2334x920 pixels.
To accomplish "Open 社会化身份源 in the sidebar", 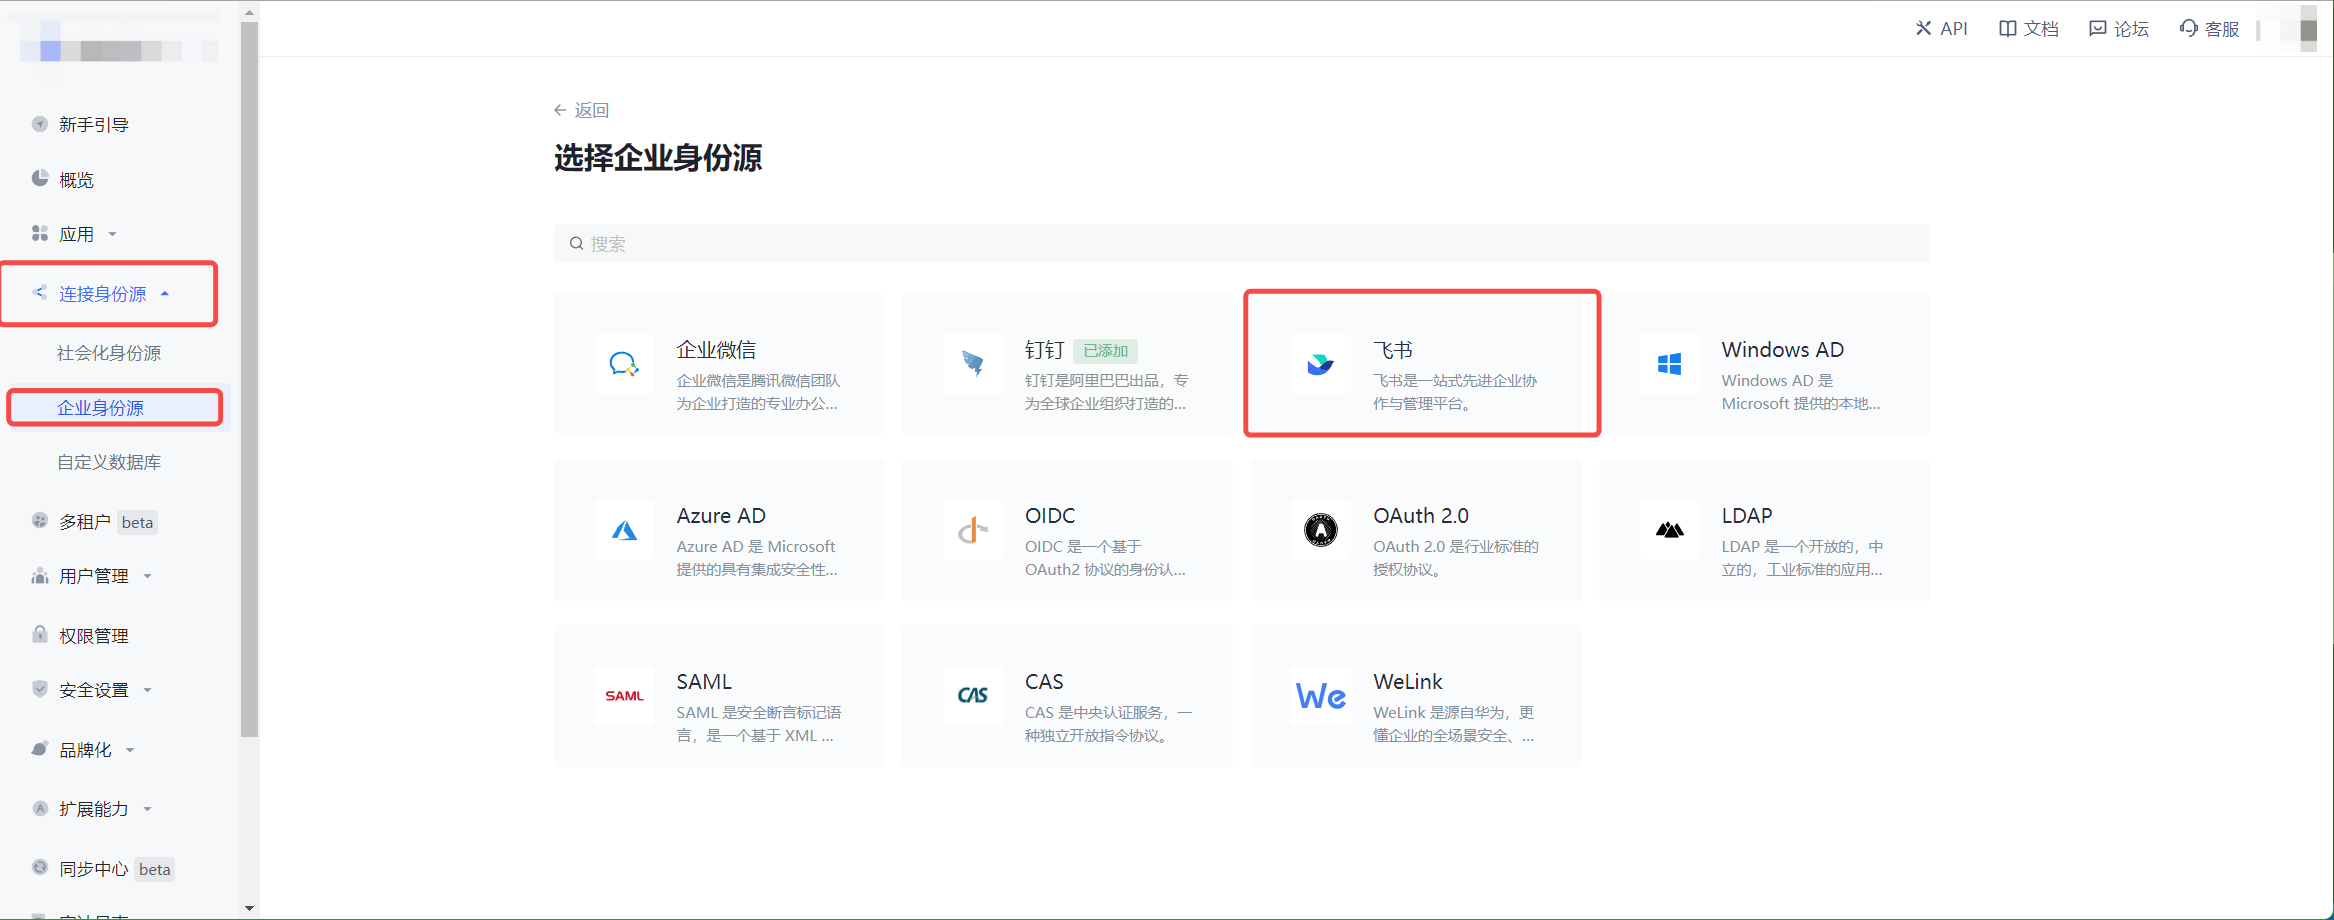I will pos(109,353).
